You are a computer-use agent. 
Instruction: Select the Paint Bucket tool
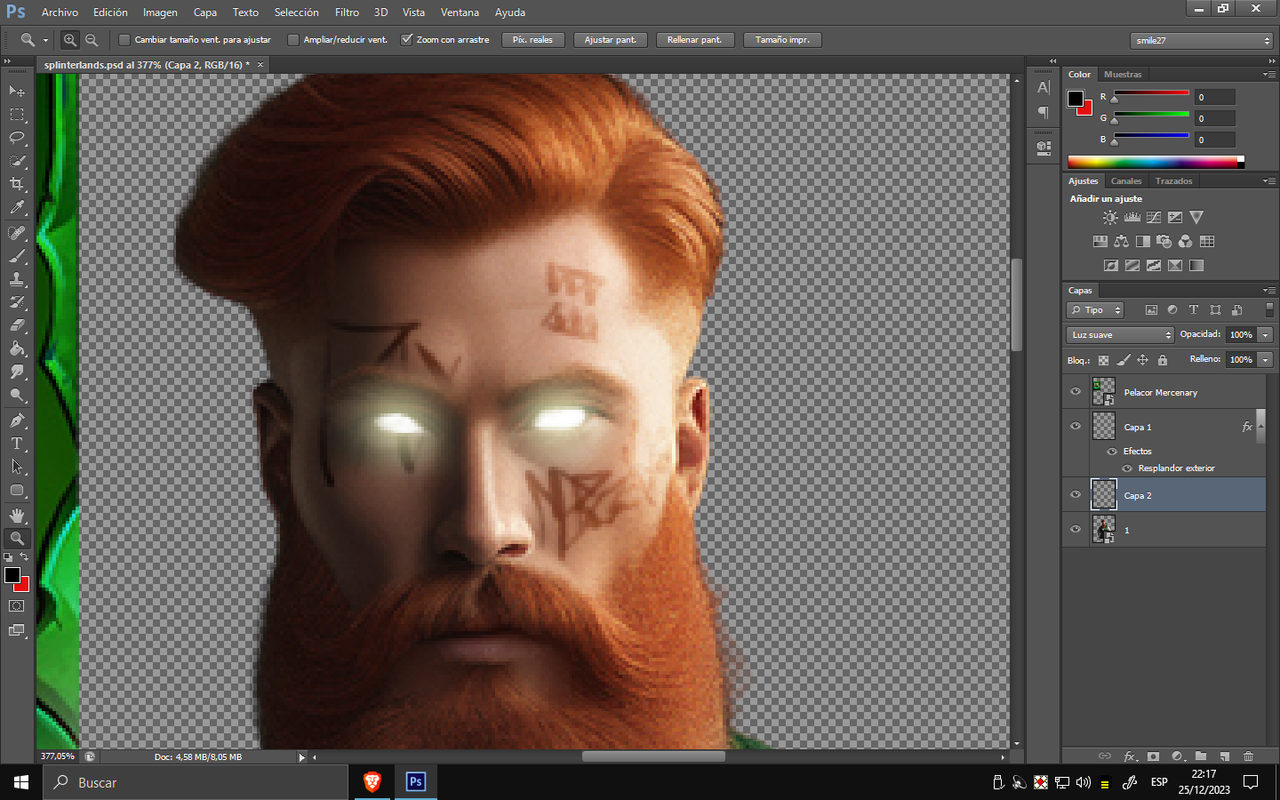[17, 349]
